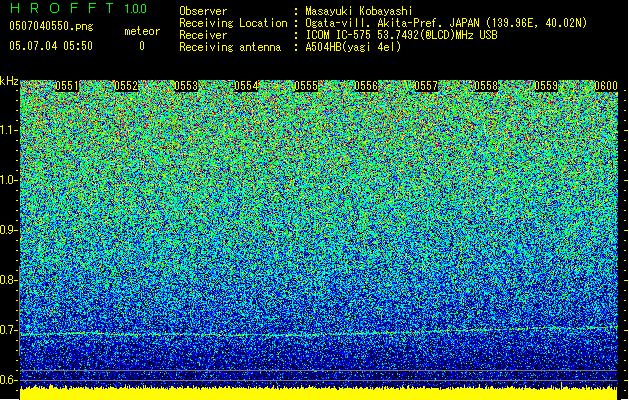The height and width of the screenshot is (400, 629).
Task: Click the 0.7 frequency axis label
Action: point(9,330)
